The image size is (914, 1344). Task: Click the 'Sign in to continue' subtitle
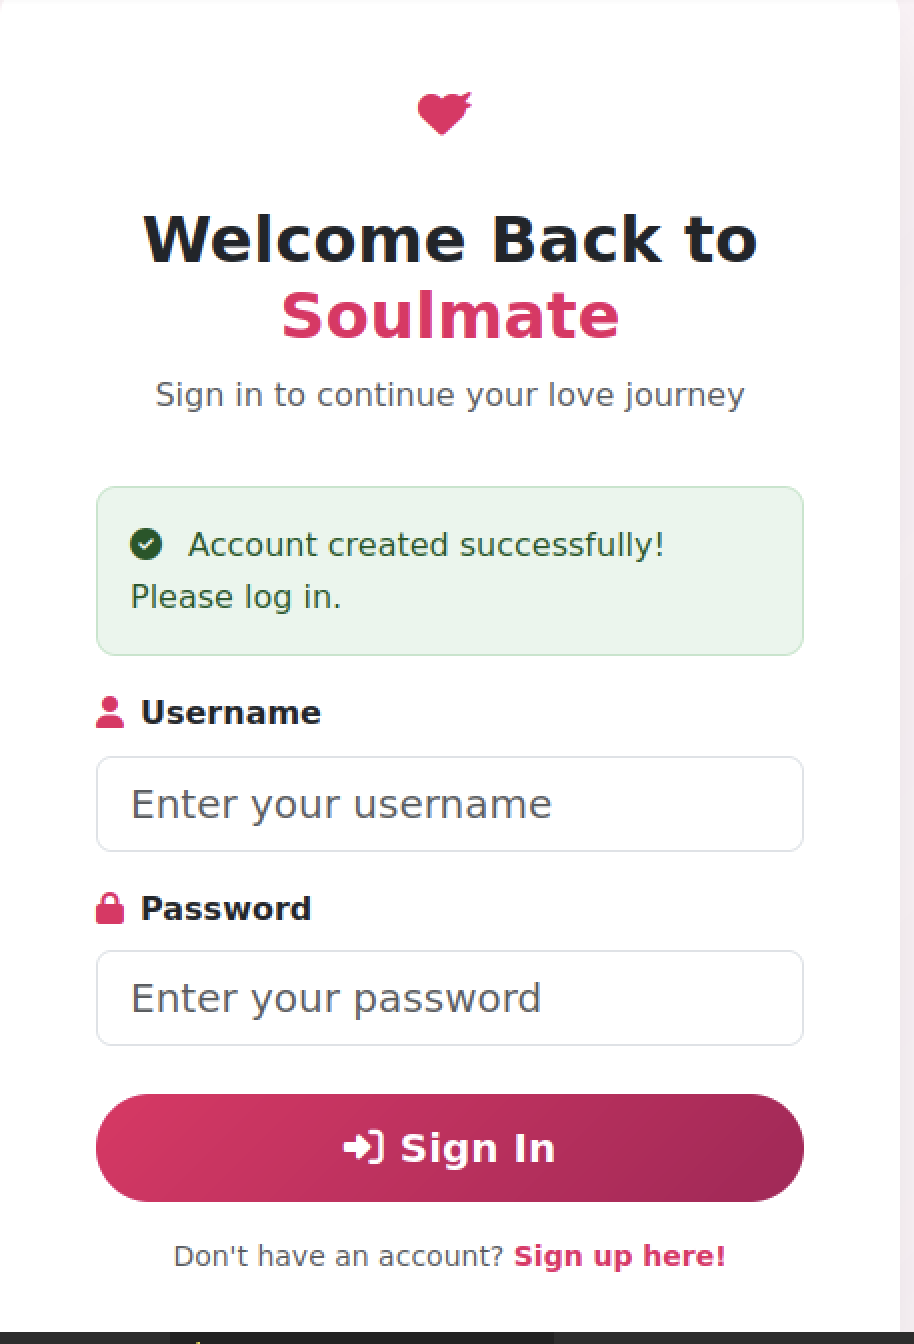(x=450, y=395)
